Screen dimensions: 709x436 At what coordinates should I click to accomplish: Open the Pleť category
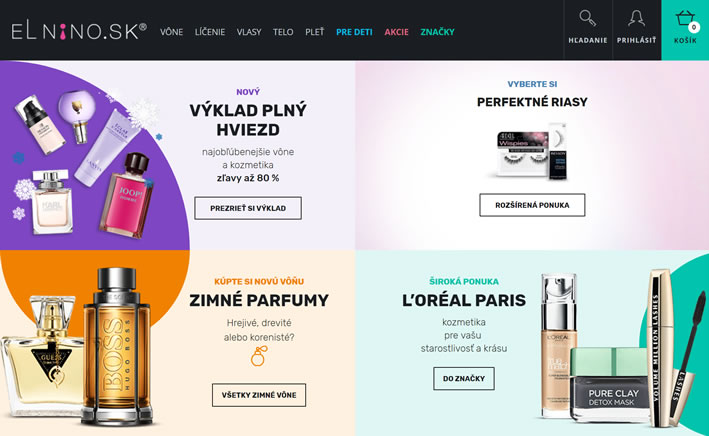315,32
